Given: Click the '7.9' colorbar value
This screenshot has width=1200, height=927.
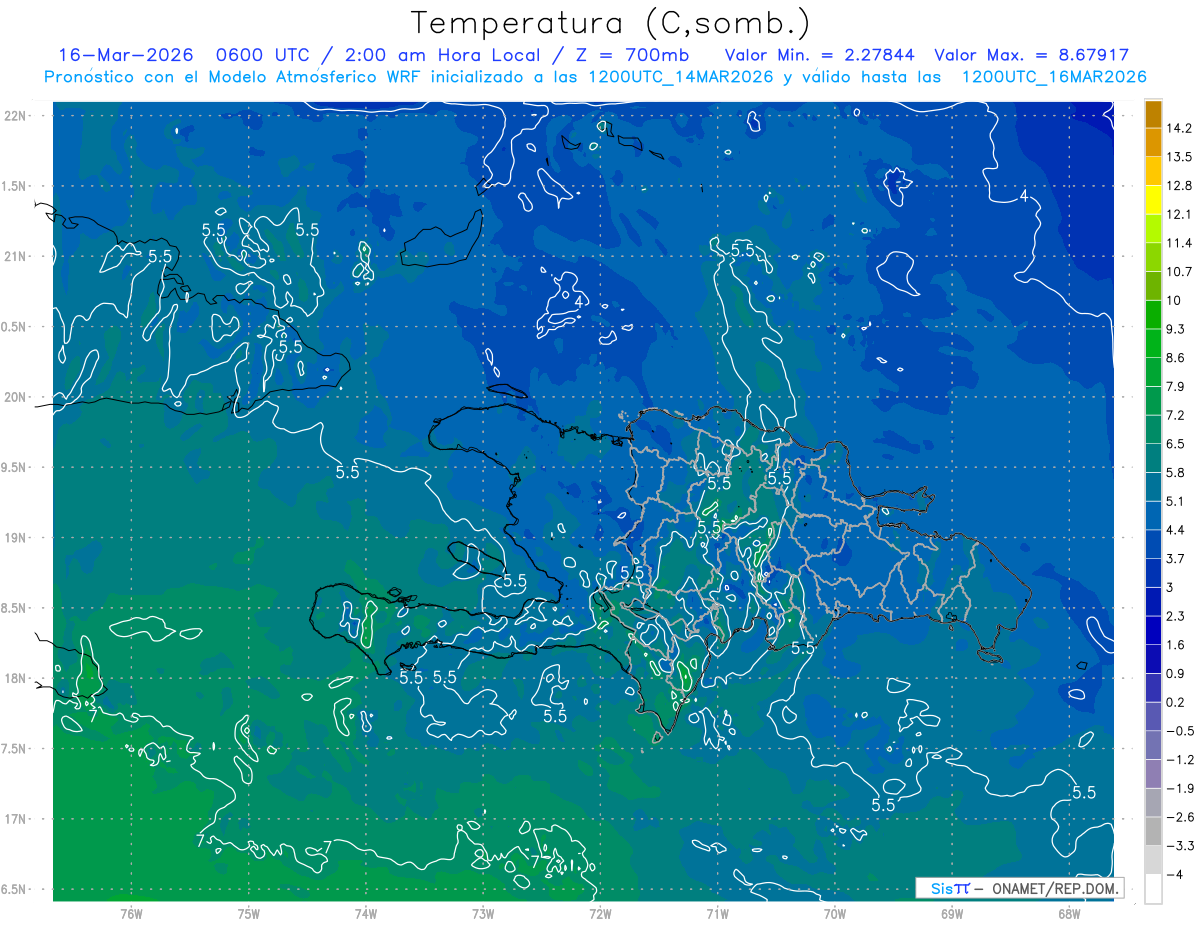Looking at the screenshot, I should (x=1176, y=387).
